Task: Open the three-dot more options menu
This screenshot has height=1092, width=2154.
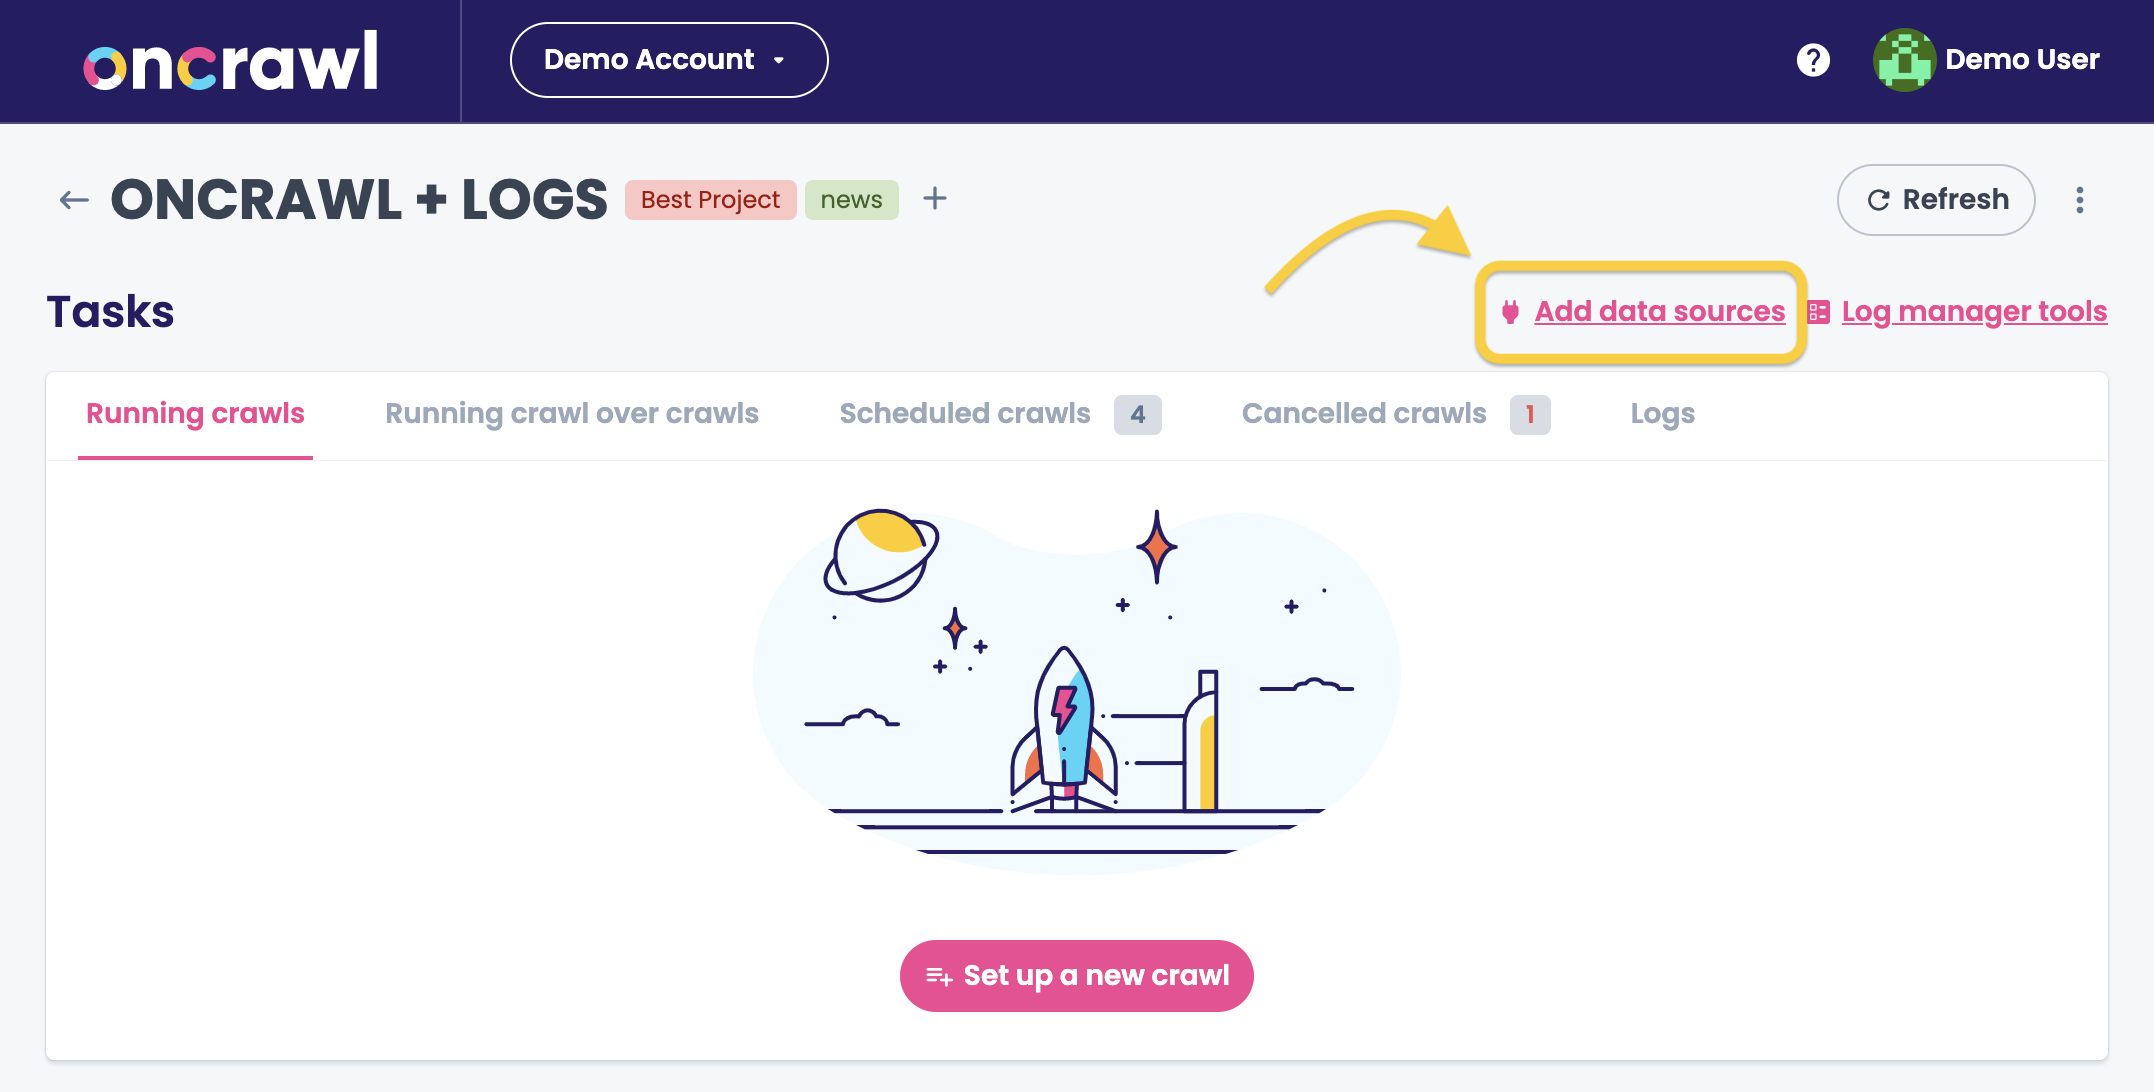Action: tap(2080, 200)
